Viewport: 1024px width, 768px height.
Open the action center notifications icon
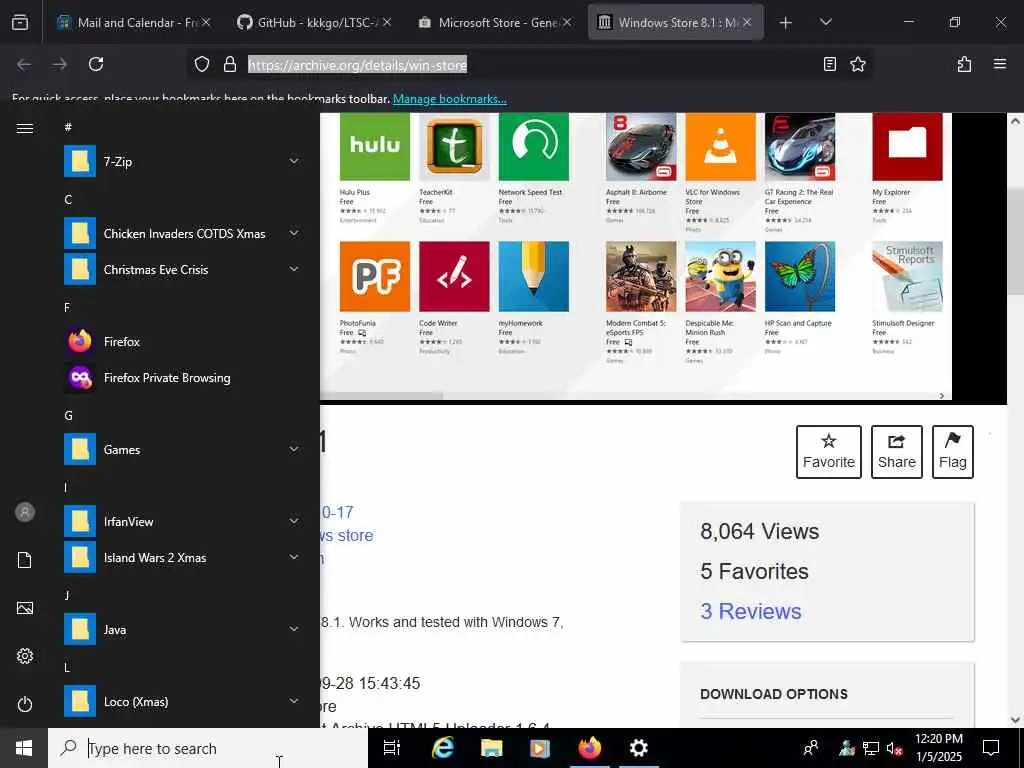(x=991, y=748)
